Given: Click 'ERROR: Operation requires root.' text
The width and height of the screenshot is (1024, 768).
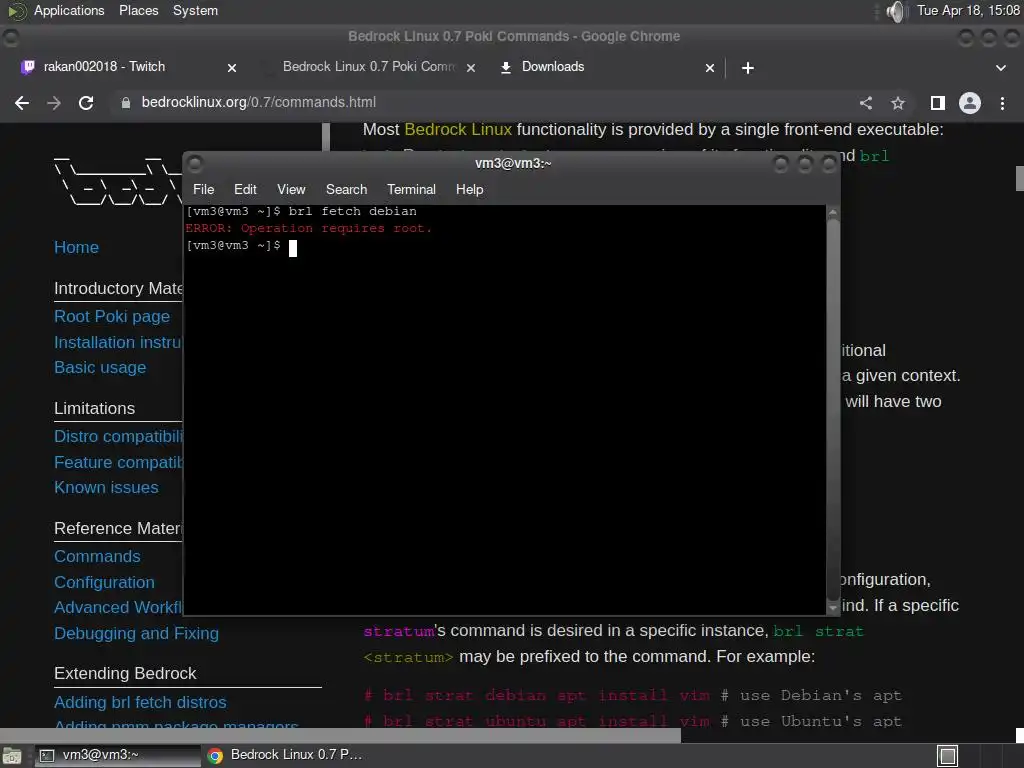Looking at the screenshot, I should coord(308,229).
